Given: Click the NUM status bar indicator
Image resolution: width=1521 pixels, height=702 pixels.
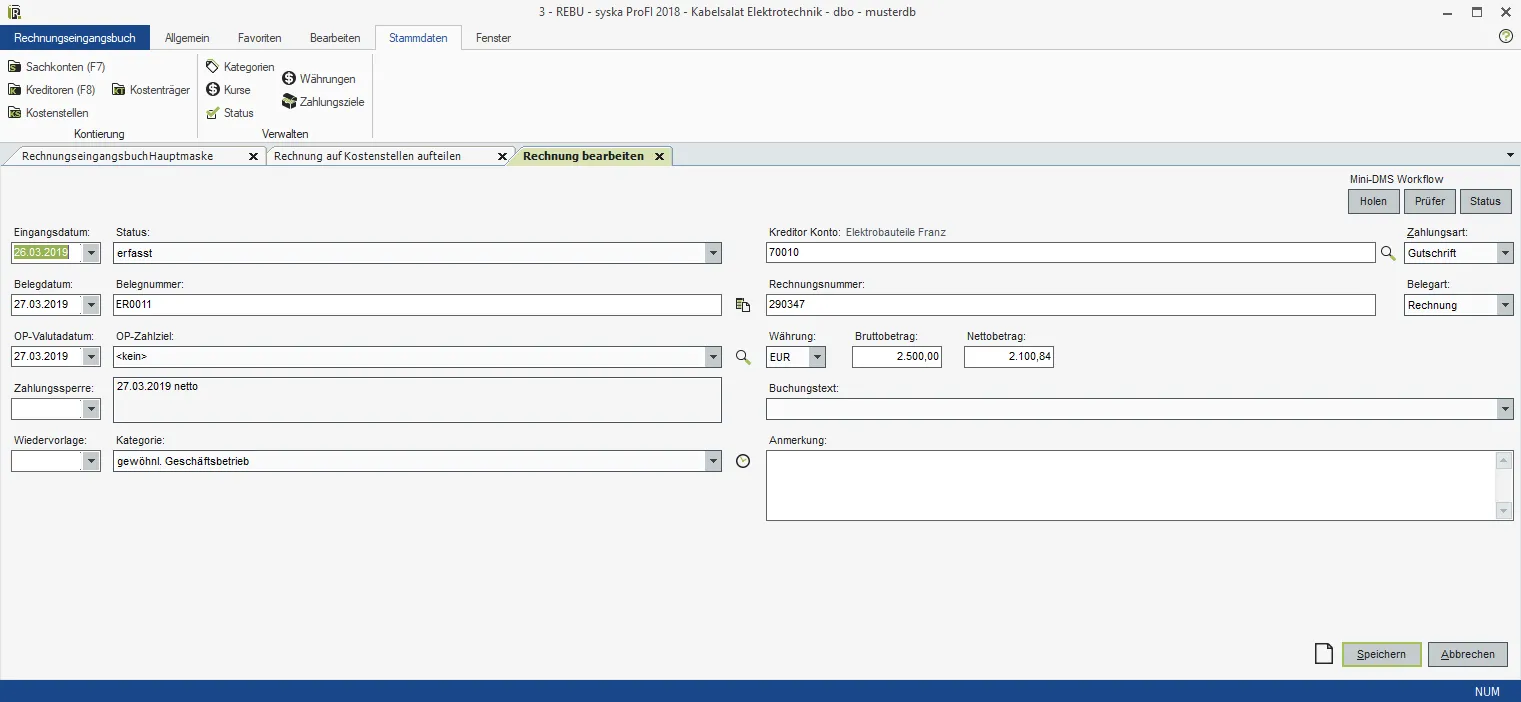Looking at the screenshot, I should tap(1487, 692).
